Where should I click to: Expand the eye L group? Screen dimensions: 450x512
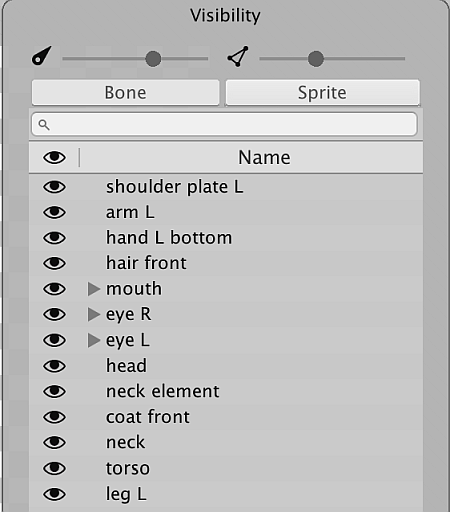[x=94, y=340]
